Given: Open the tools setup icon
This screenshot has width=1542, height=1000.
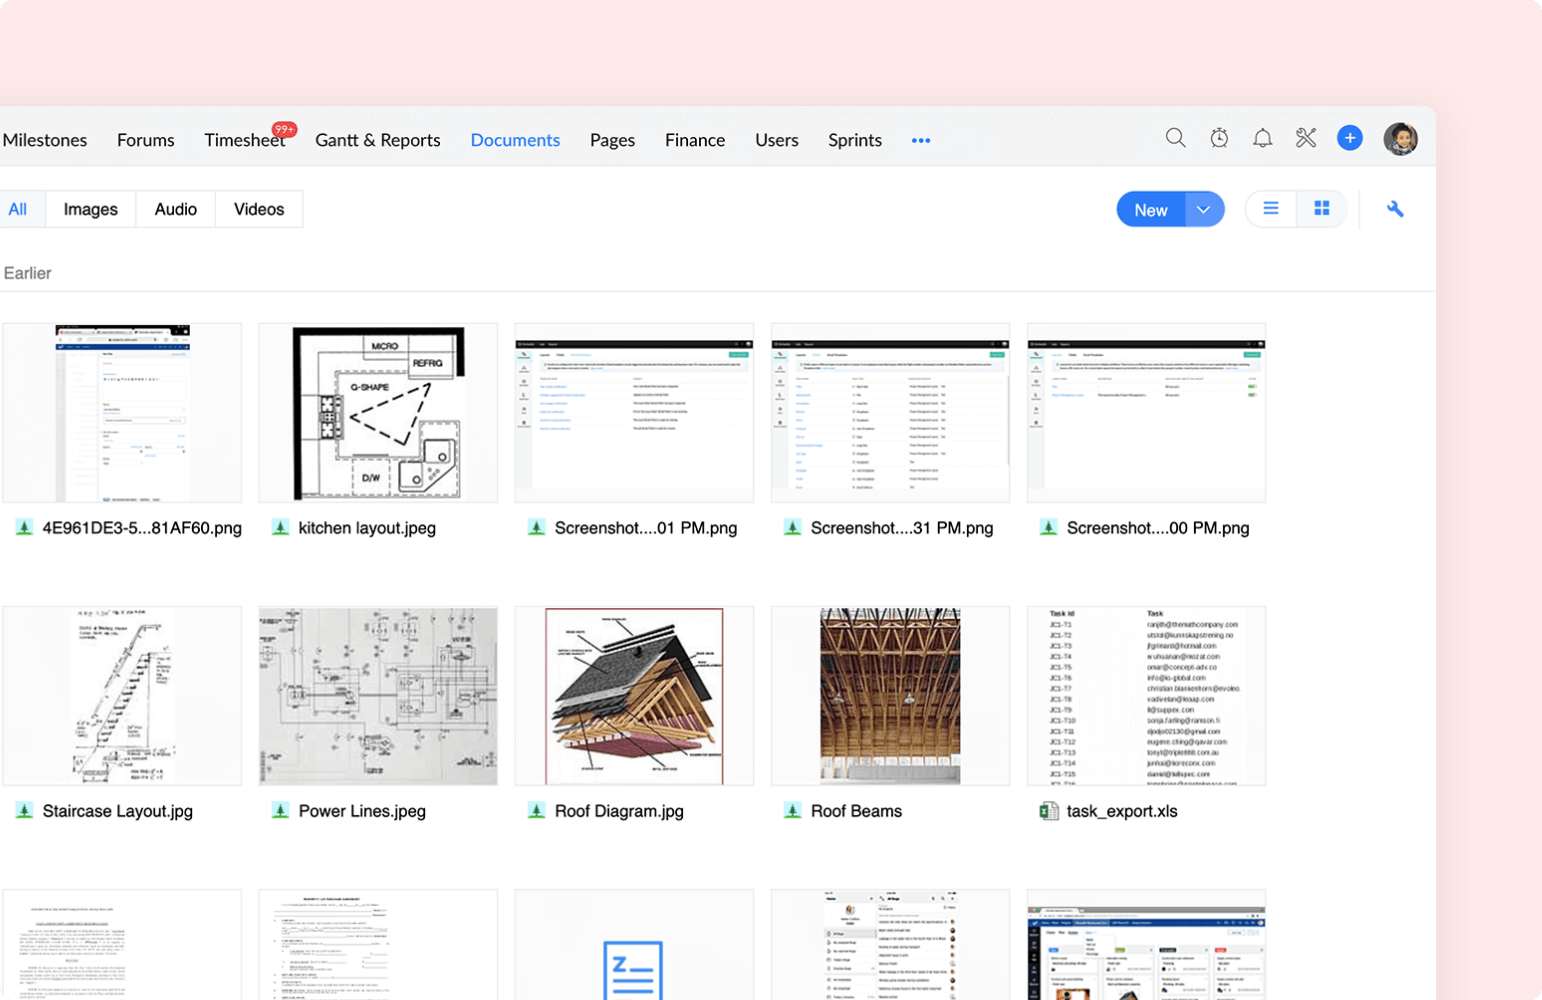Looking at the screenshot, I should (x=1306, y=138).
